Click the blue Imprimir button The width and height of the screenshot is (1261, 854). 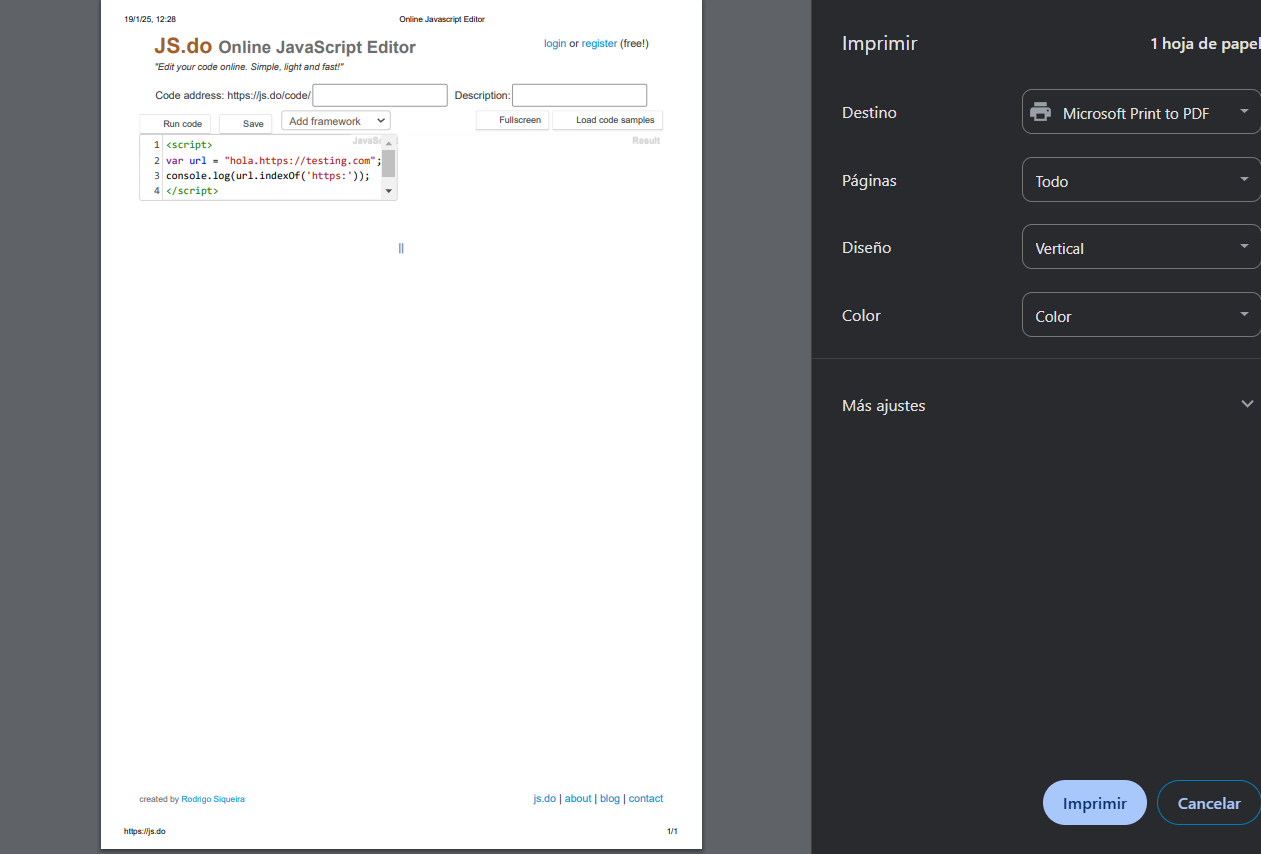point(1094,803)
